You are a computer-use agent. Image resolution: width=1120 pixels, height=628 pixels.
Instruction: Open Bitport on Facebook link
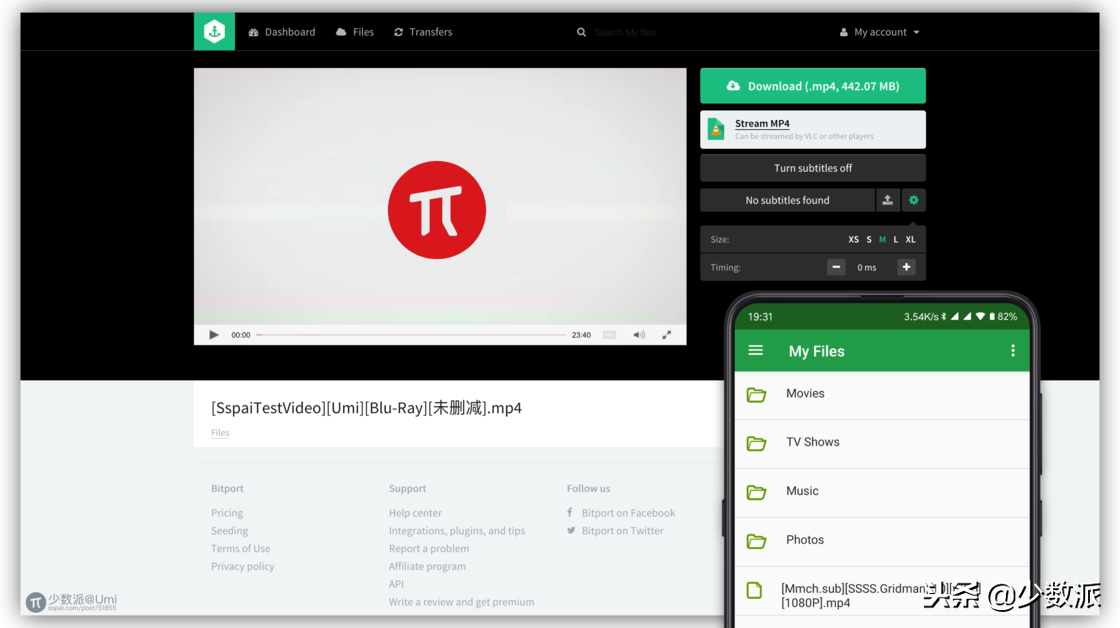click(x=628, y=513)
